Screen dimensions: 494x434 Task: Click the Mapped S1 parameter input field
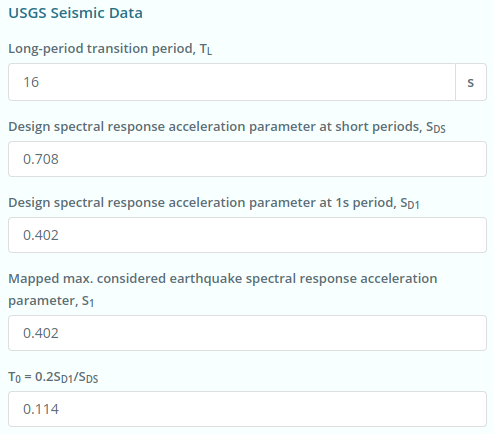tap(247, 333)
